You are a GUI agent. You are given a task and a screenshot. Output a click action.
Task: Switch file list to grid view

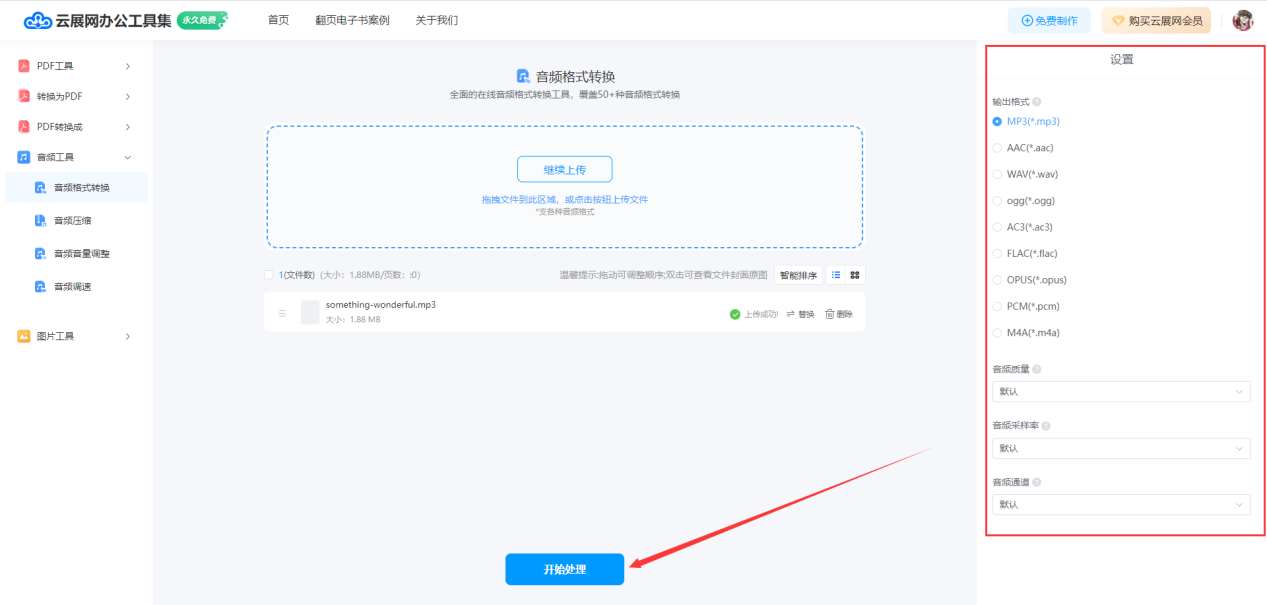click(x=855, y=275)
